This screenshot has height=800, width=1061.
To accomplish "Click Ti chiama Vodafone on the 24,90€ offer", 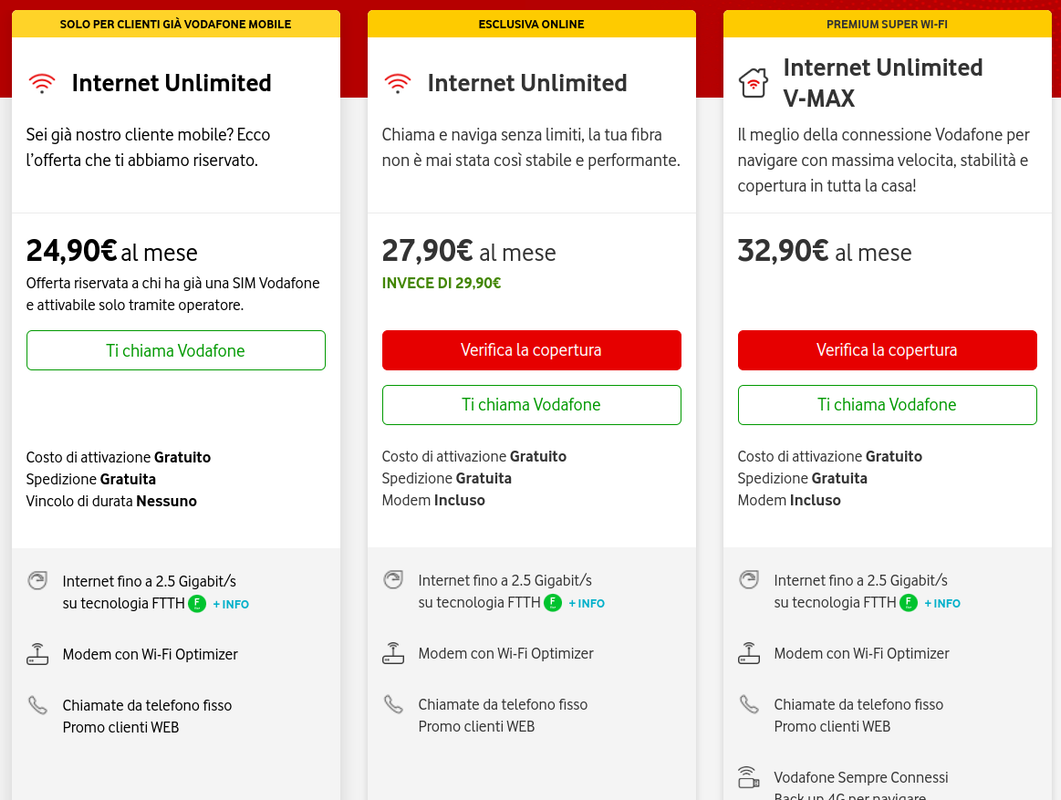I will 176,351.
